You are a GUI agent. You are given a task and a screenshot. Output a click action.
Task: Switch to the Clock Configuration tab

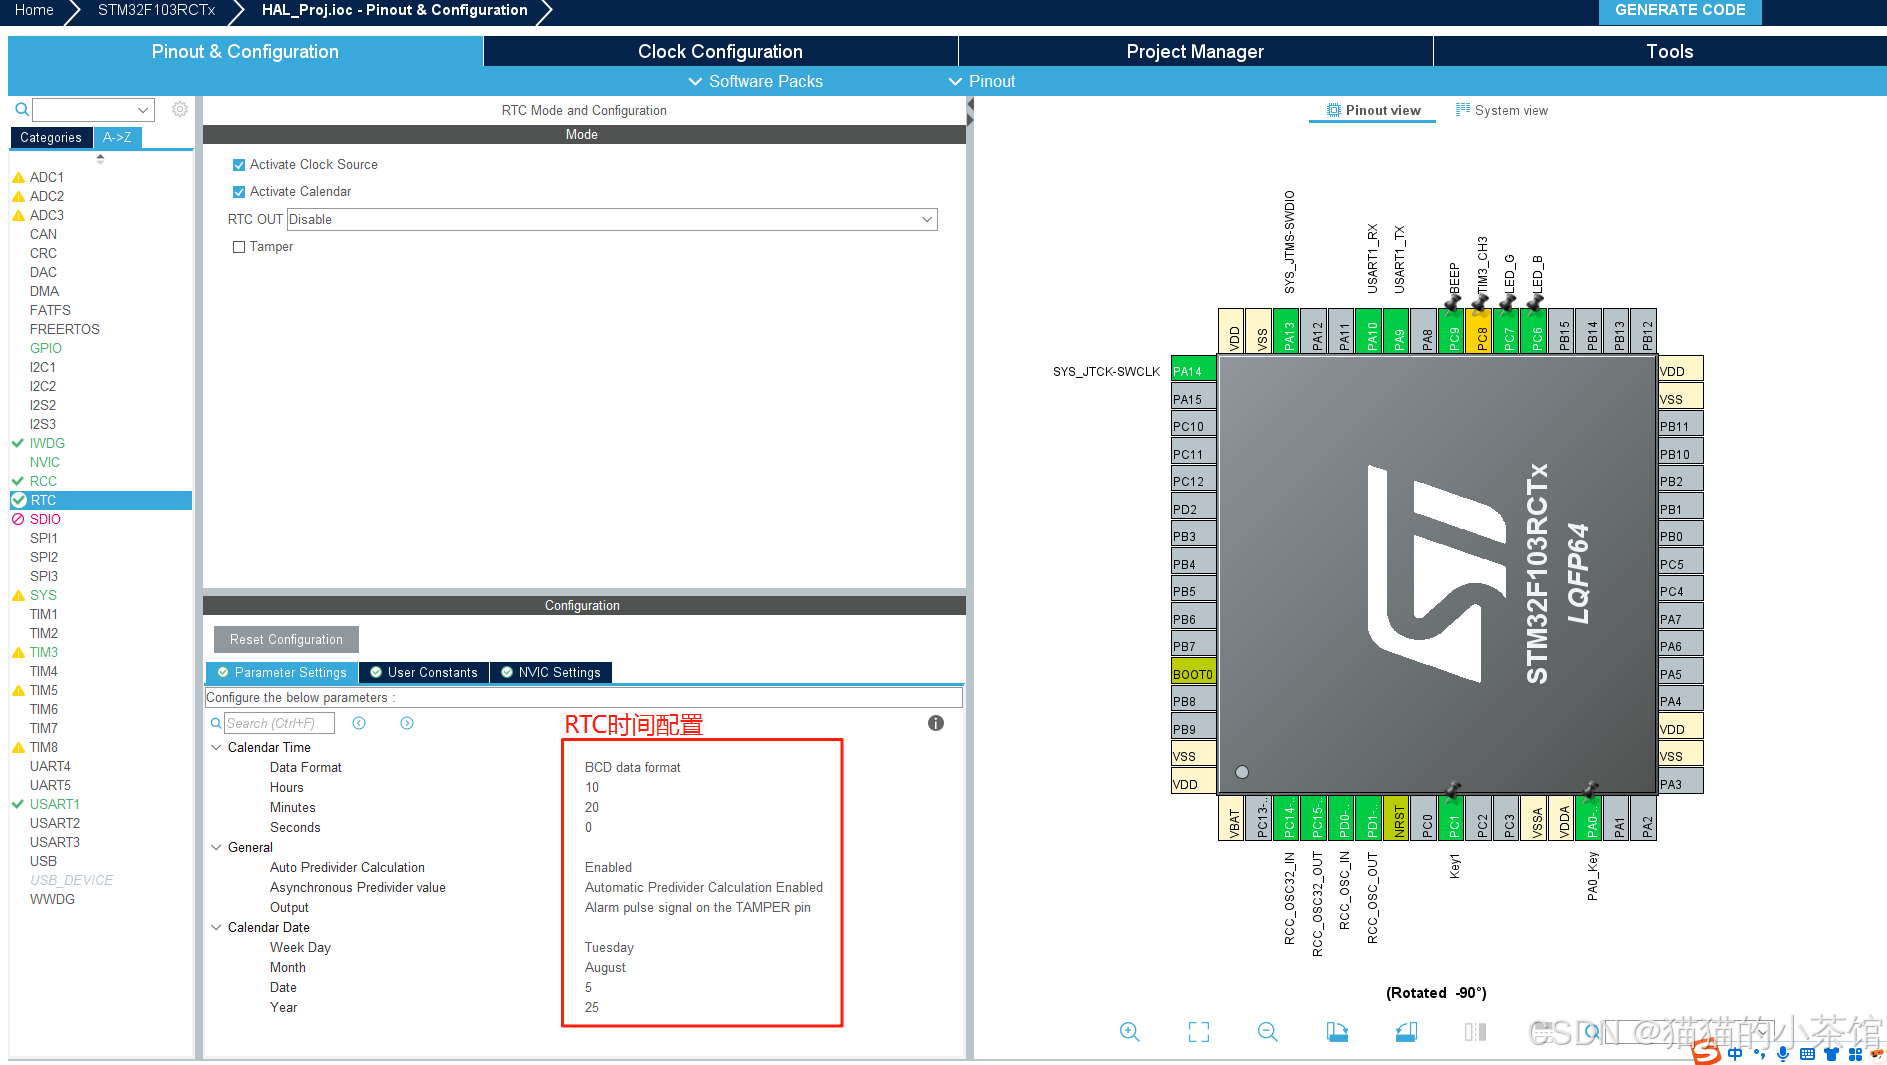pos(720,51)
